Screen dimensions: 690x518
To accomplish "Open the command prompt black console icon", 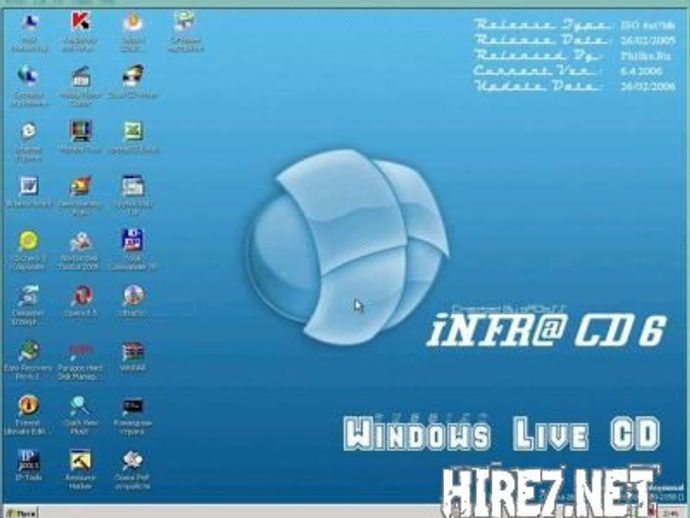I will [133, 405].
